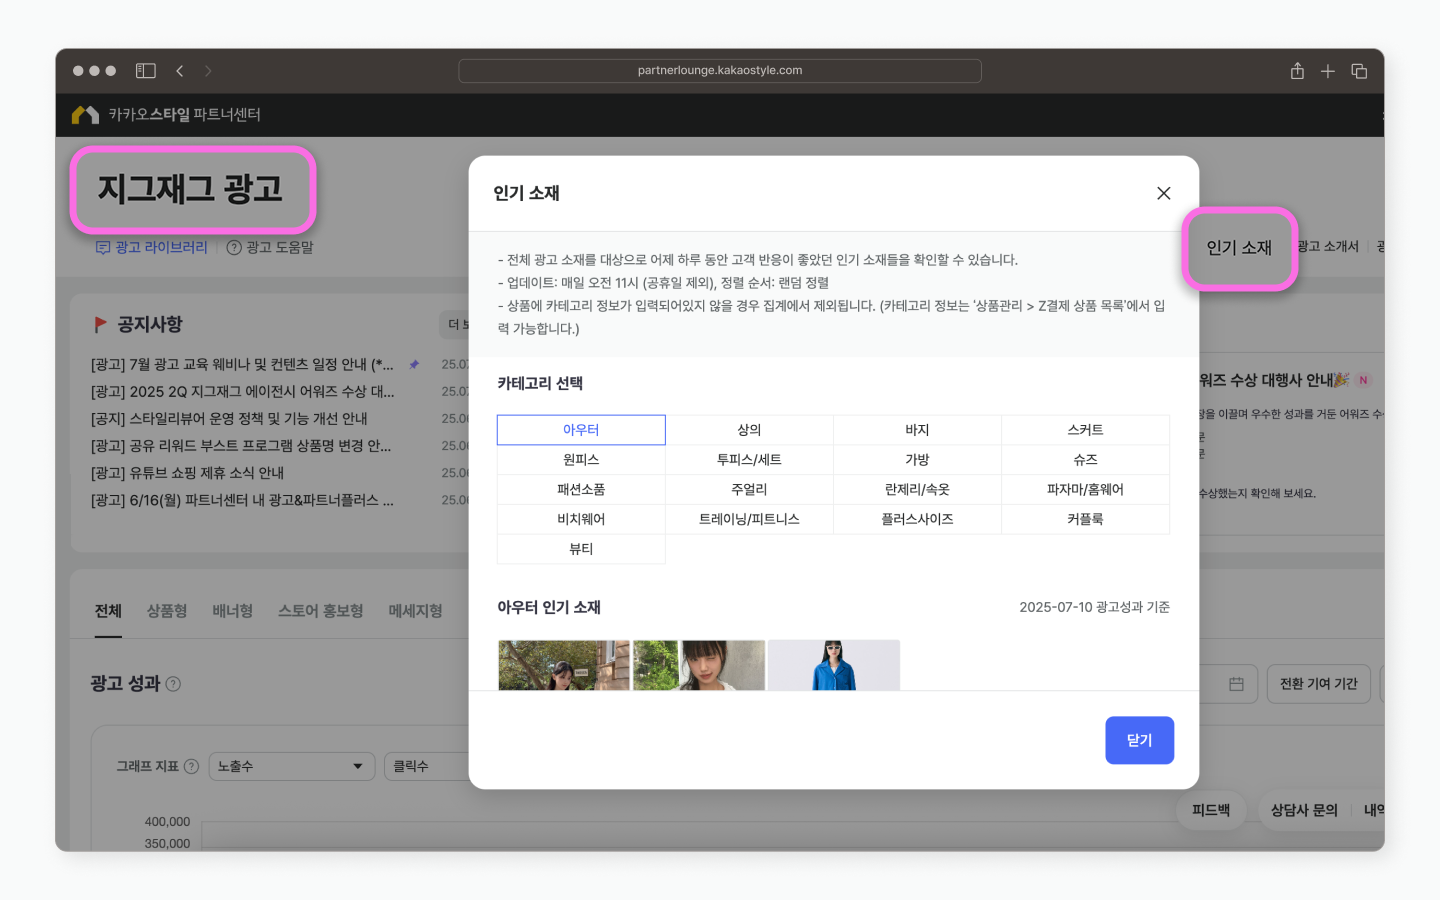Click the partnerlounge.kakaostyle.com address bar
The image size is (1440, 900).
720,71
